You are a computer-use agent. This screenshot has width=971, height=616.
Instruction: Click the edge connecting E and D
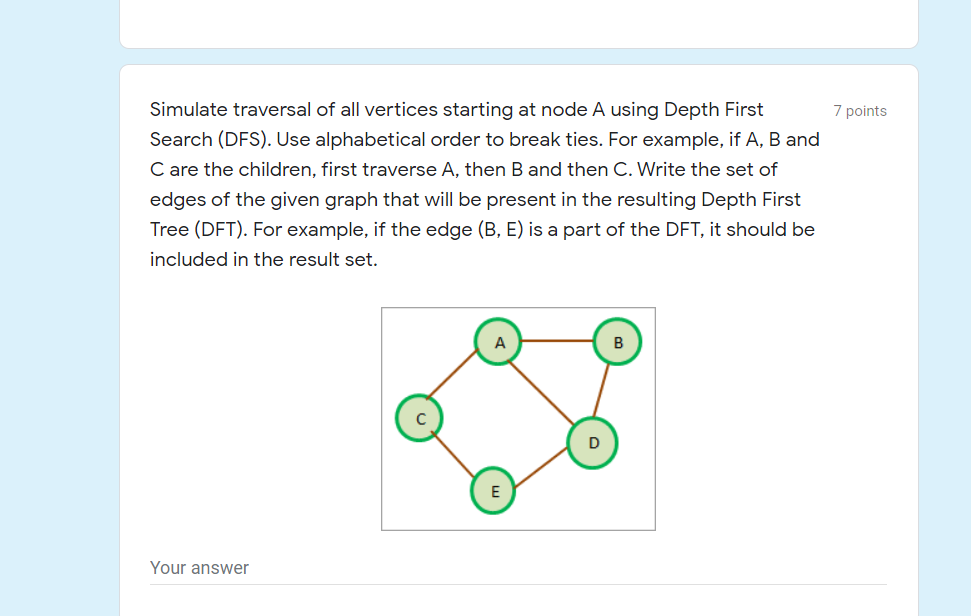tap(543, 467)
